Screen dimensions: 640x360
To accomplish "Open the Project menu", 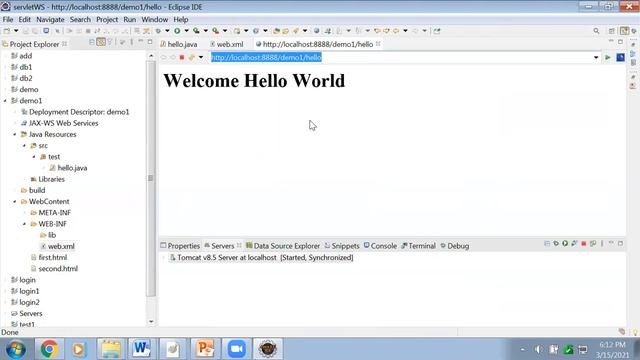I will pos(107,19).
